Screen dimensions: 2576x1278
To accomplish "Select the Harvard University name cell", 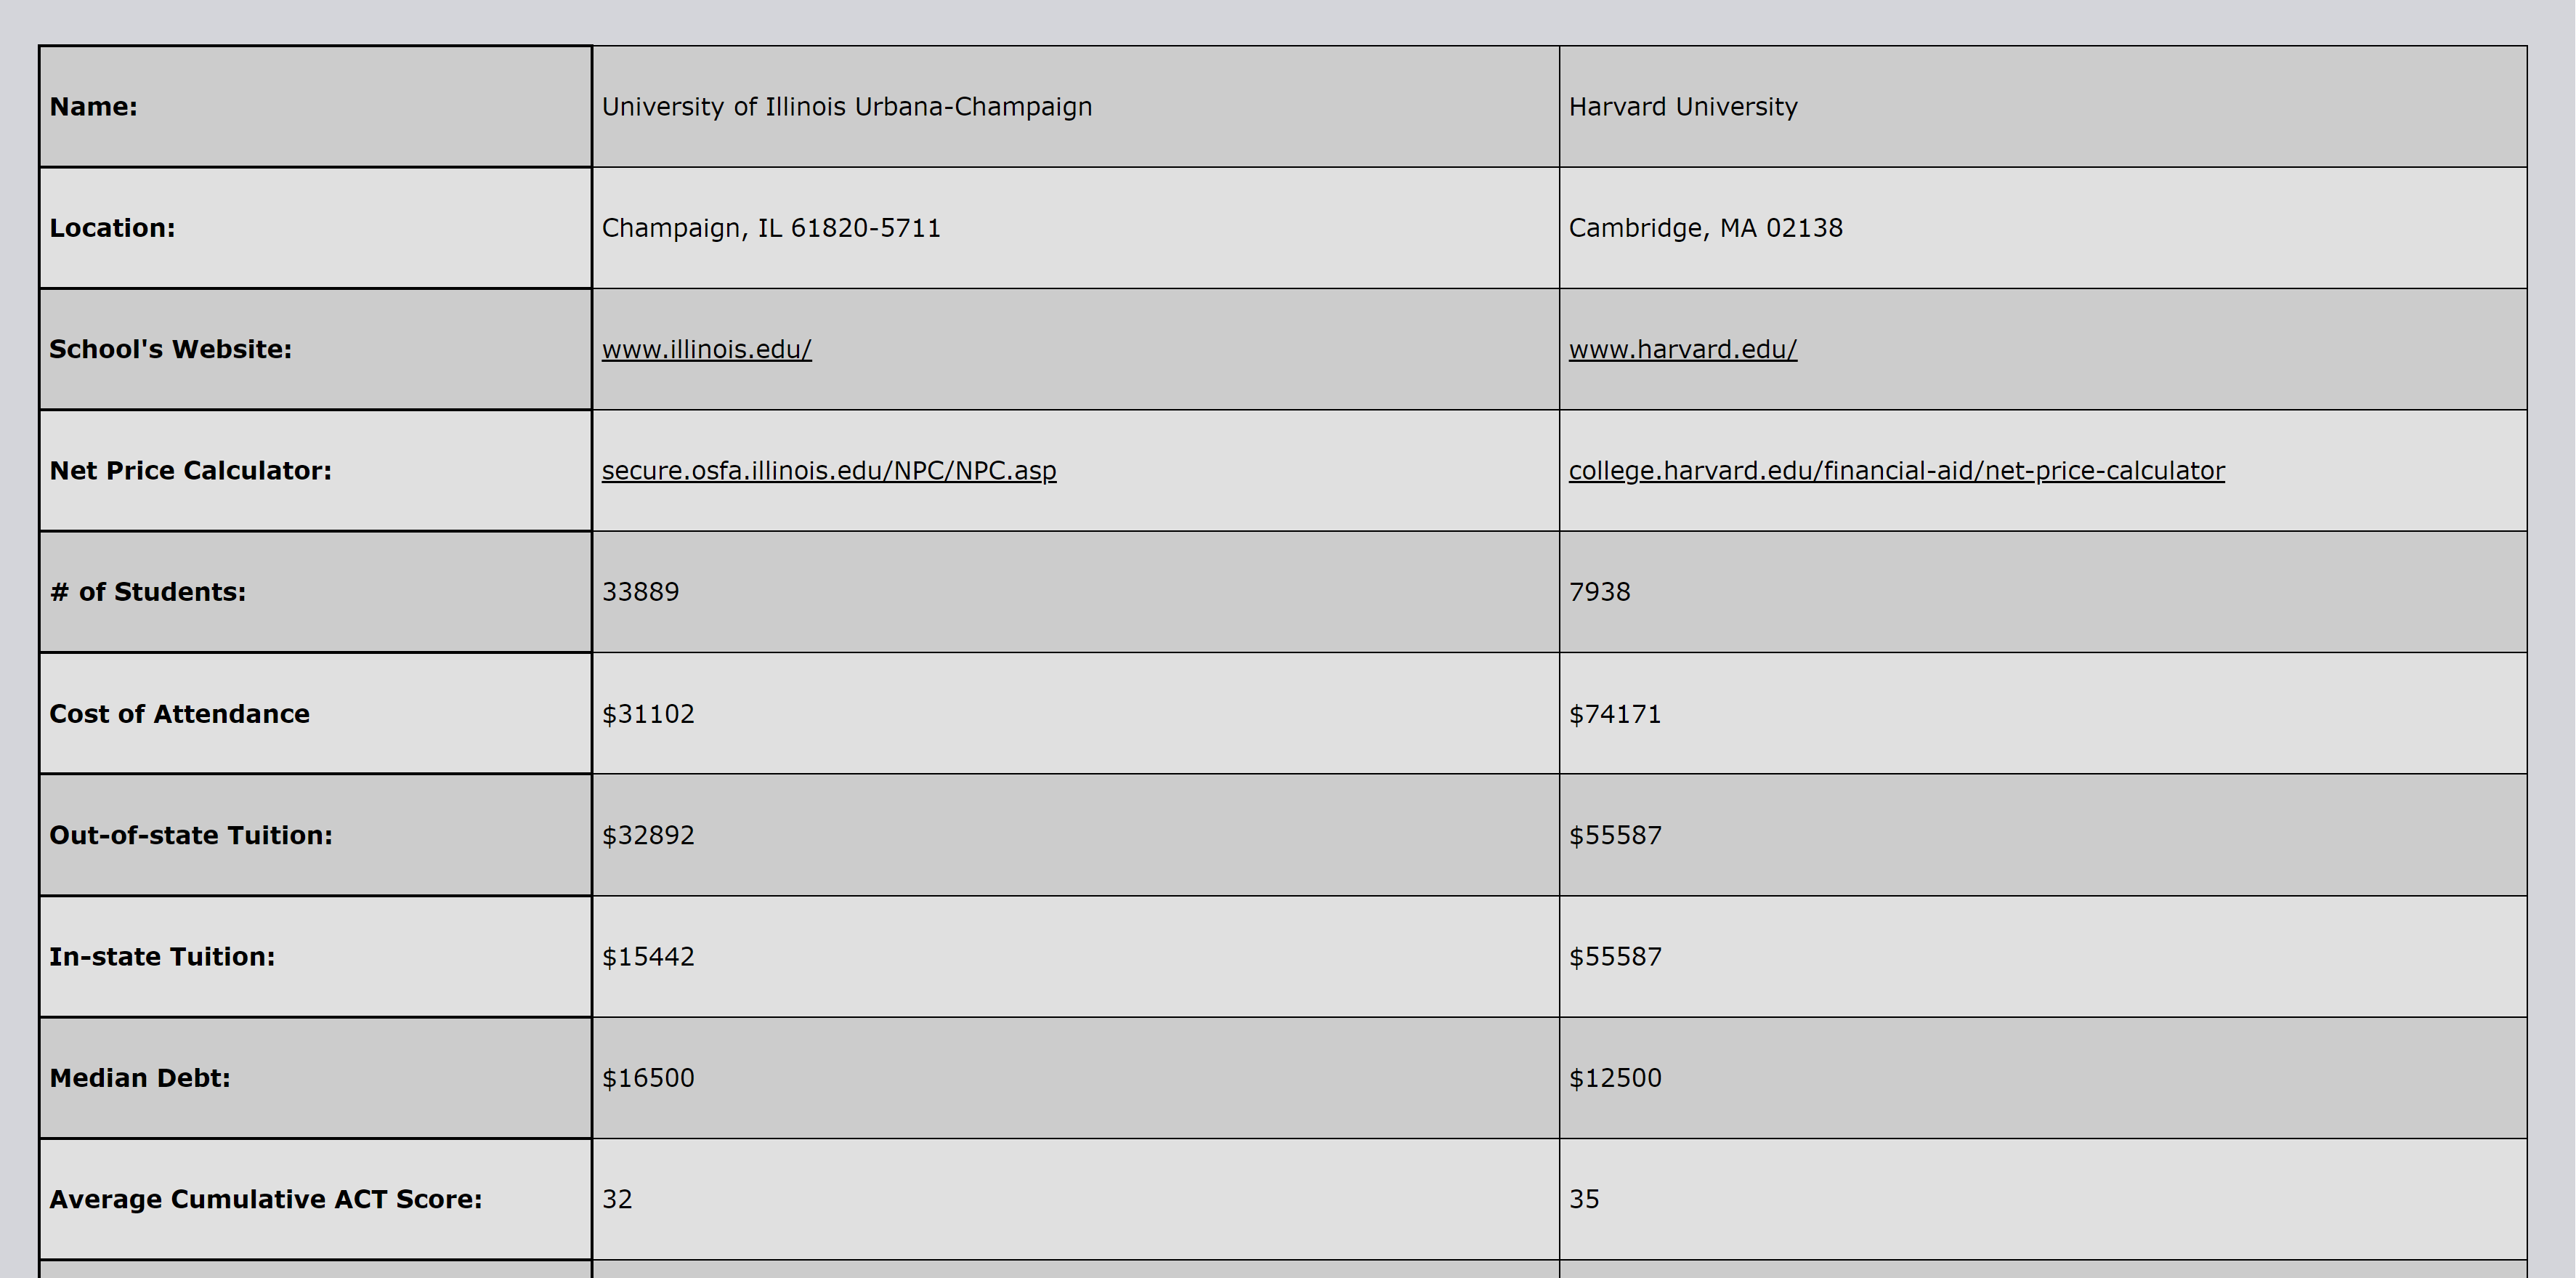I will (1682, 107).
